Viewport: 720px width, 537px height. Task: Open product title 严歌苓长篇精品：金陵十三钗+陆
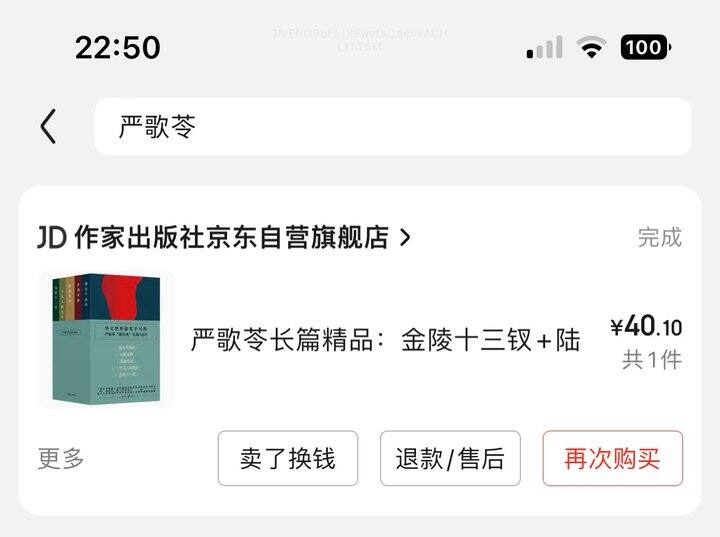(x=385, y=340)
